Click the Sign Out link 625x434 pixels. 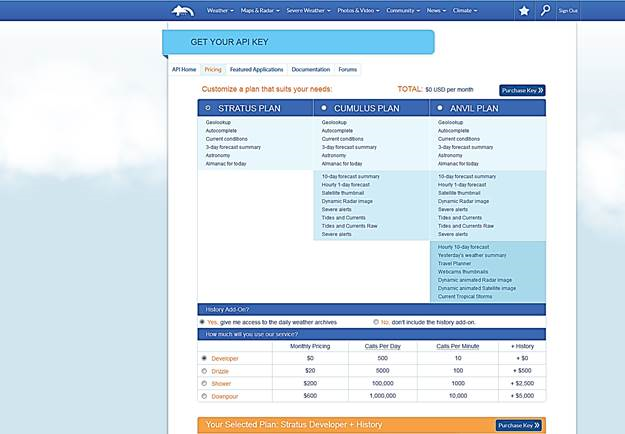coord(568,11)
